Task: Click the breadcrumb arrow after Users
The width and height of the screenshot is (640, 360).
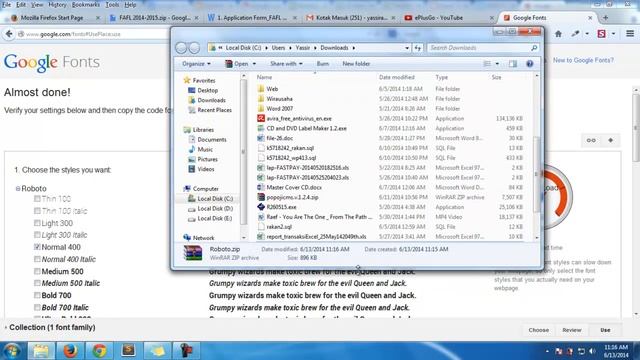Action: pos(290,48)
